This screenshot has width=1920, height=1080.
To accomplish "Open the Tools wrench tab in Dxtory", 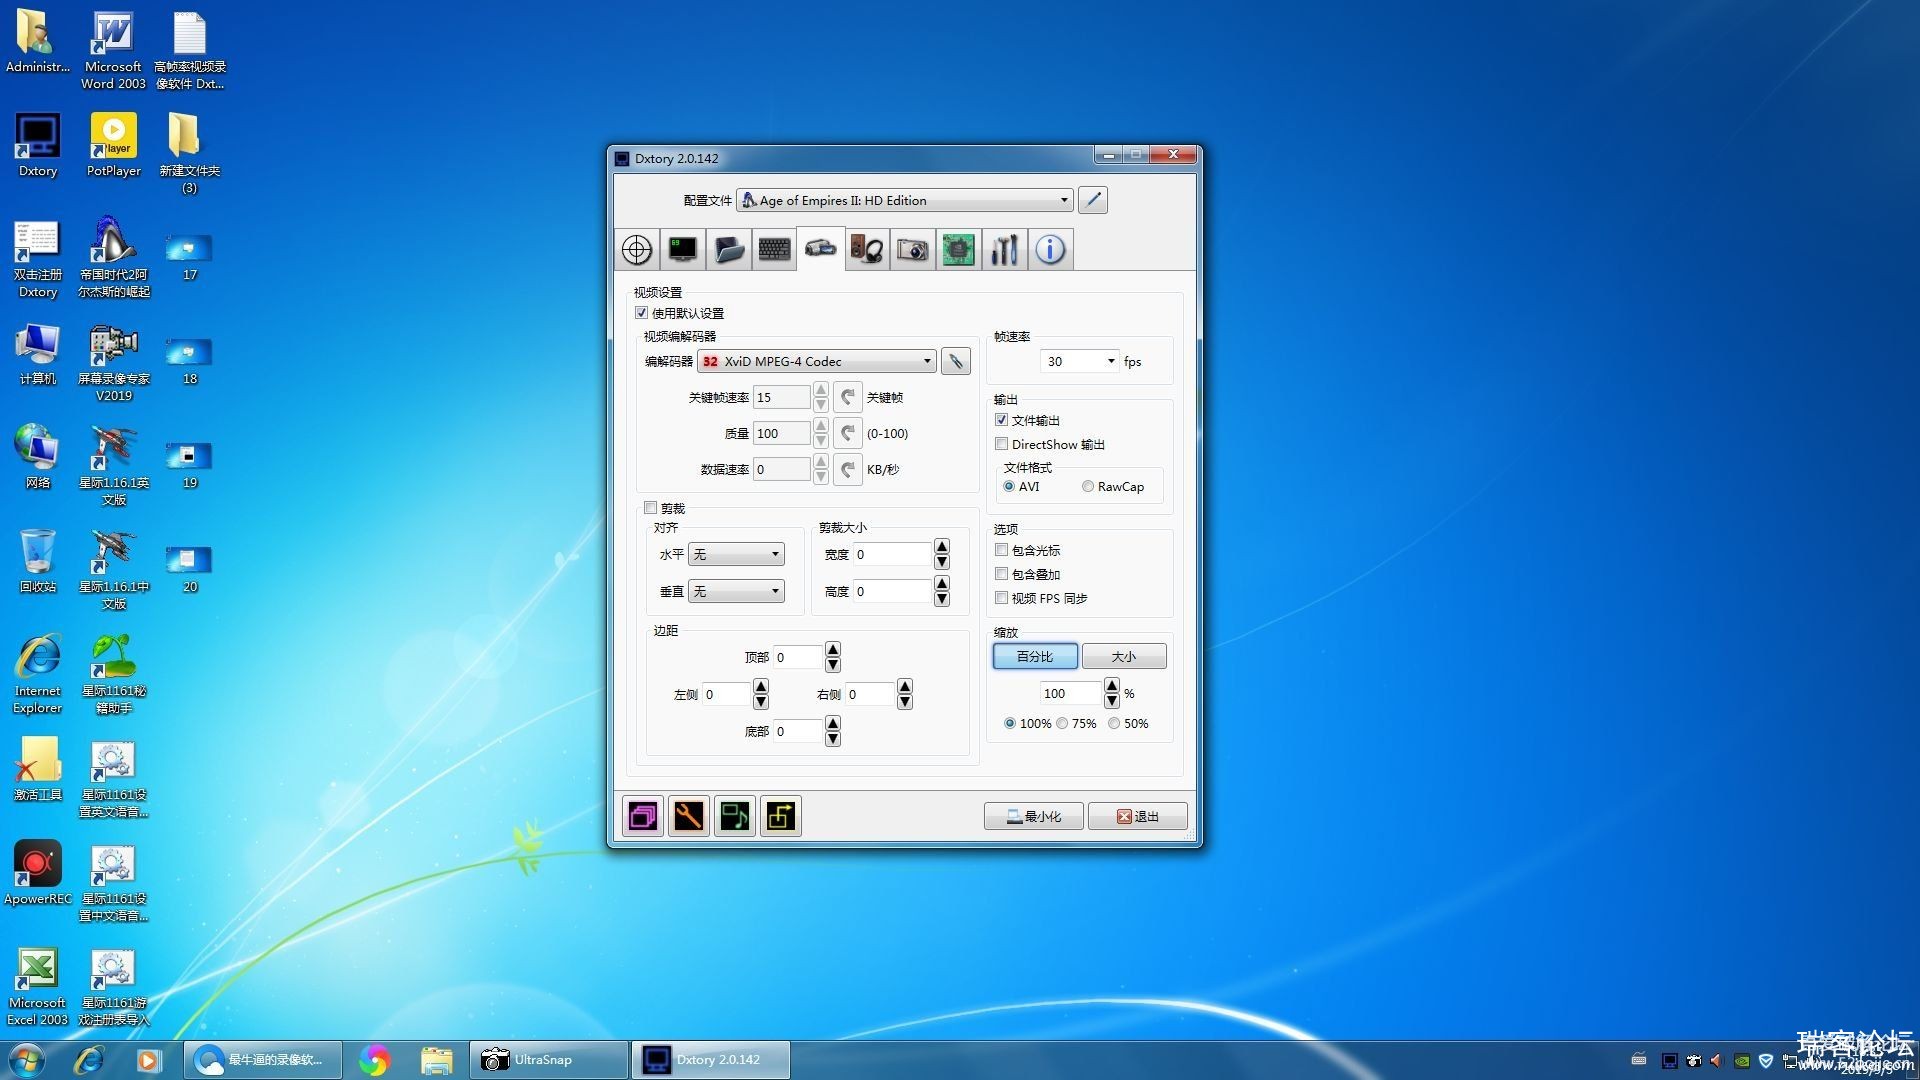I will 1004,249.
